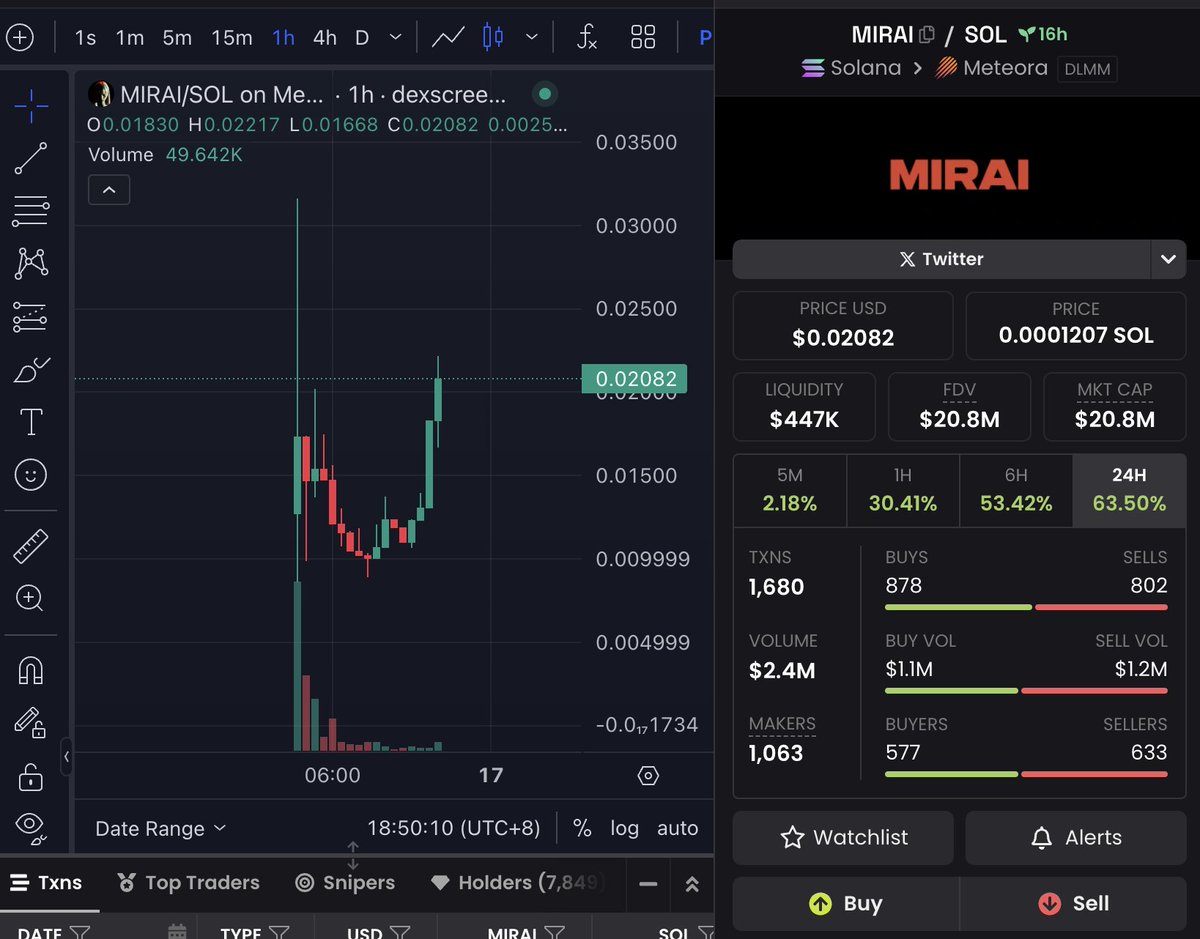This screenshot has height=939, width=1200.
Task: Open the chart layout grid selector
Action: 643,38
